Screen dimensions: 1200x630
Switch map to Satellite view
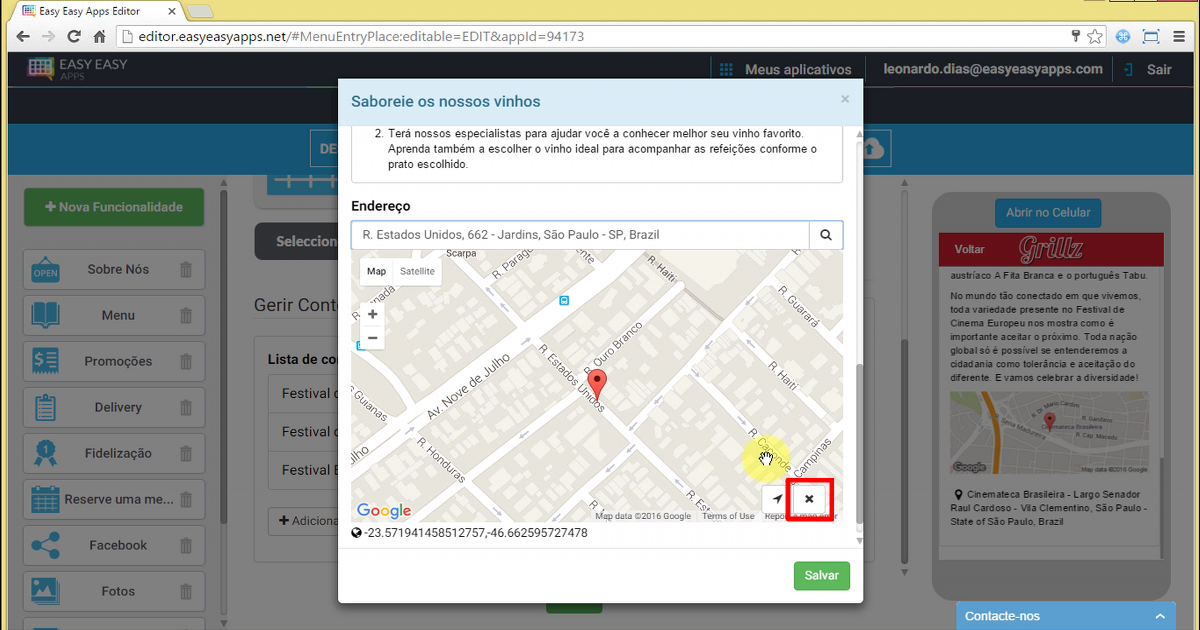(x=417, y=271)
